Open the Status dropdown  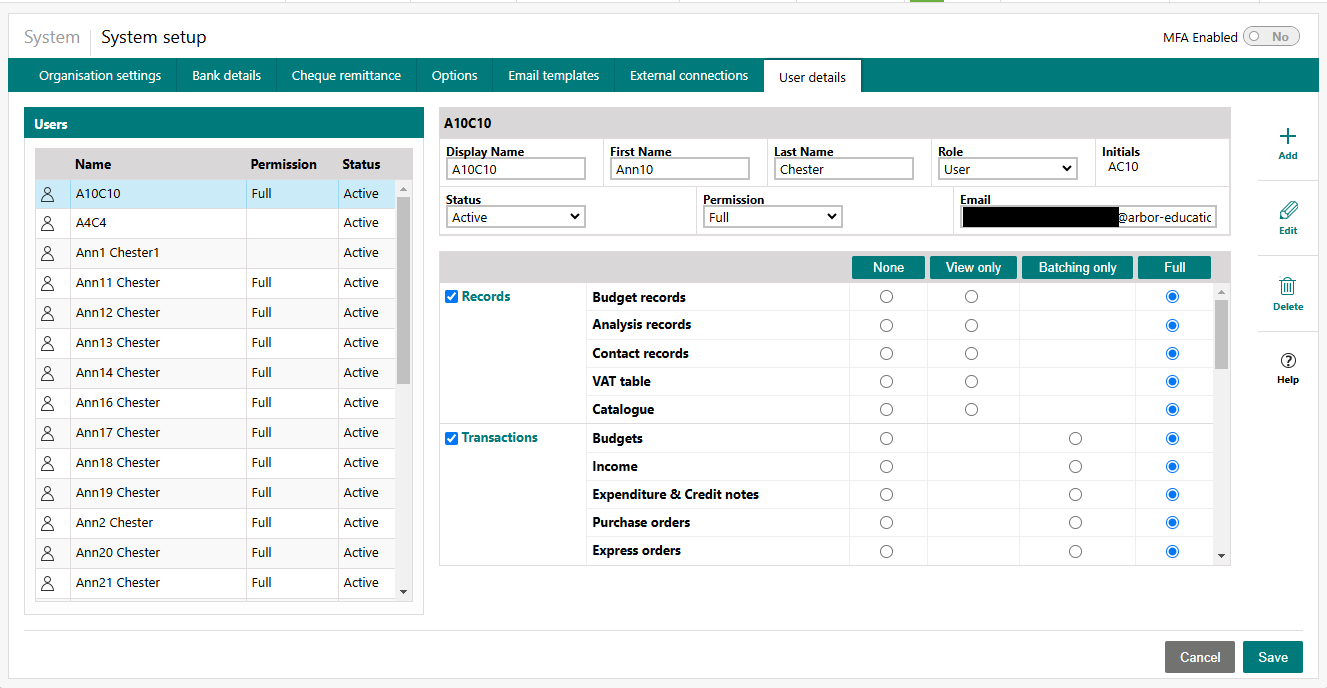(516, 217)
